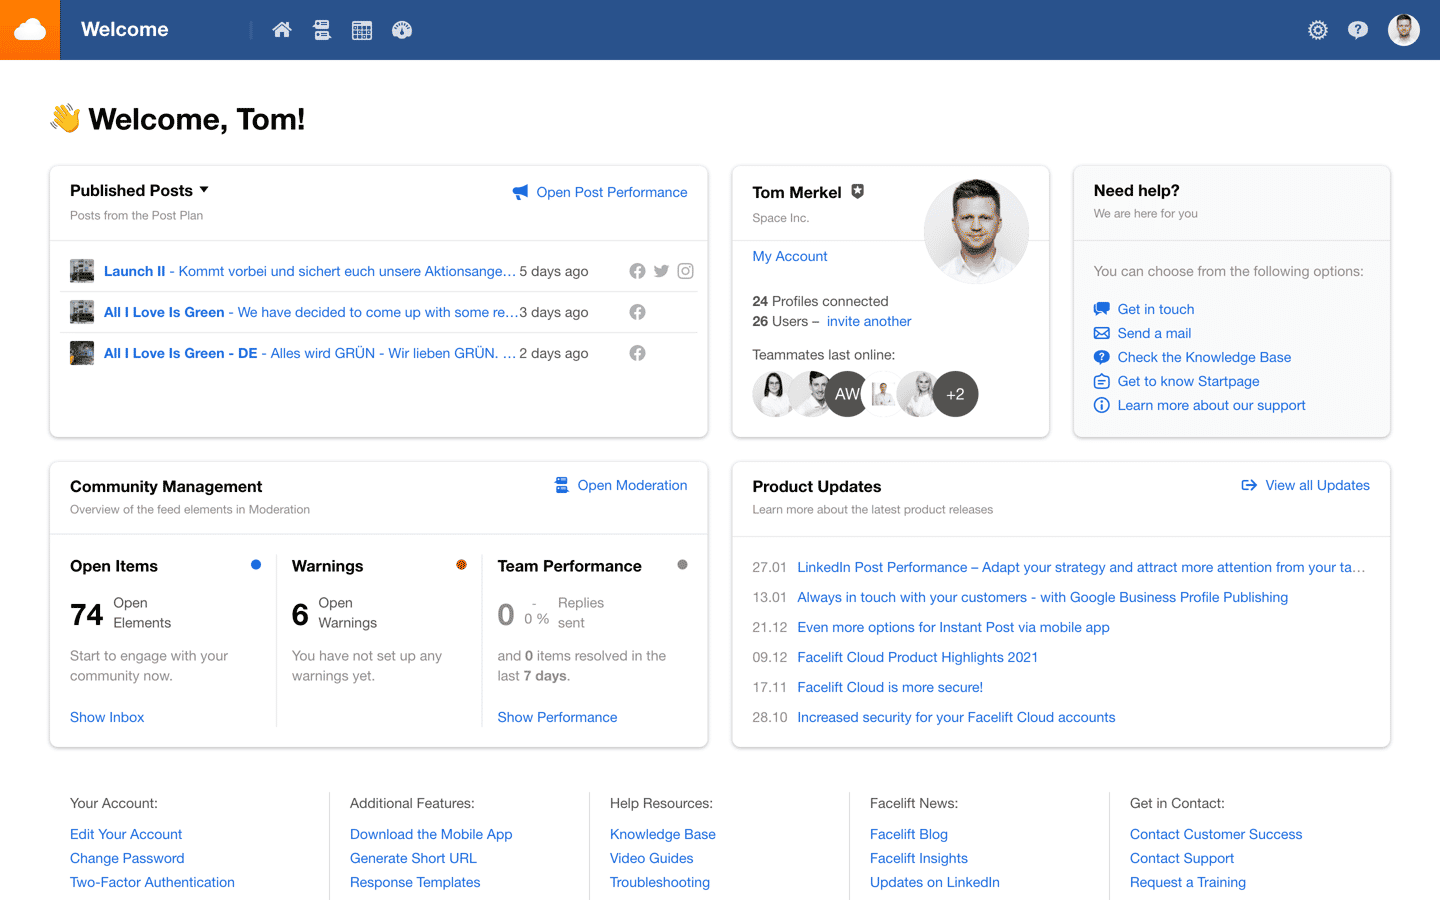Image resolution: width=1440 pixels, height=900 pixels.
Task: Open the All I Love Is Green - DE post thumbnail
Action: pos(82,353)
